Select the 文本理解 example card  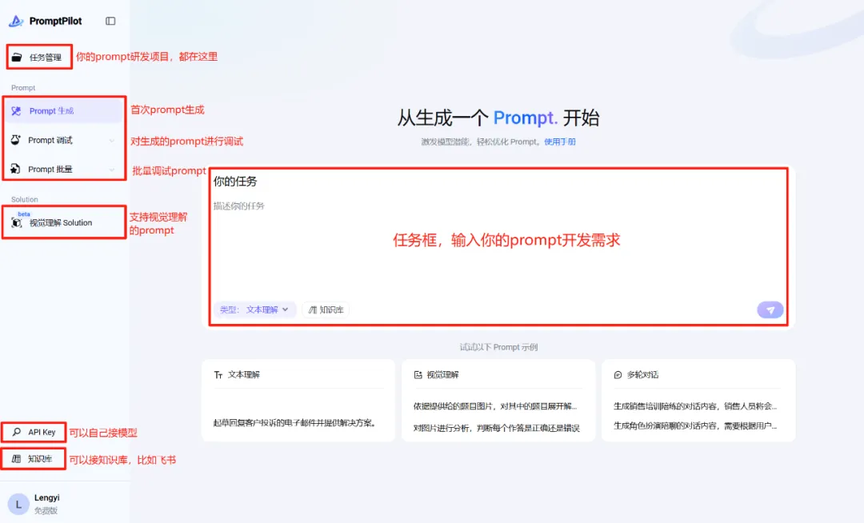tap(298, 400)
